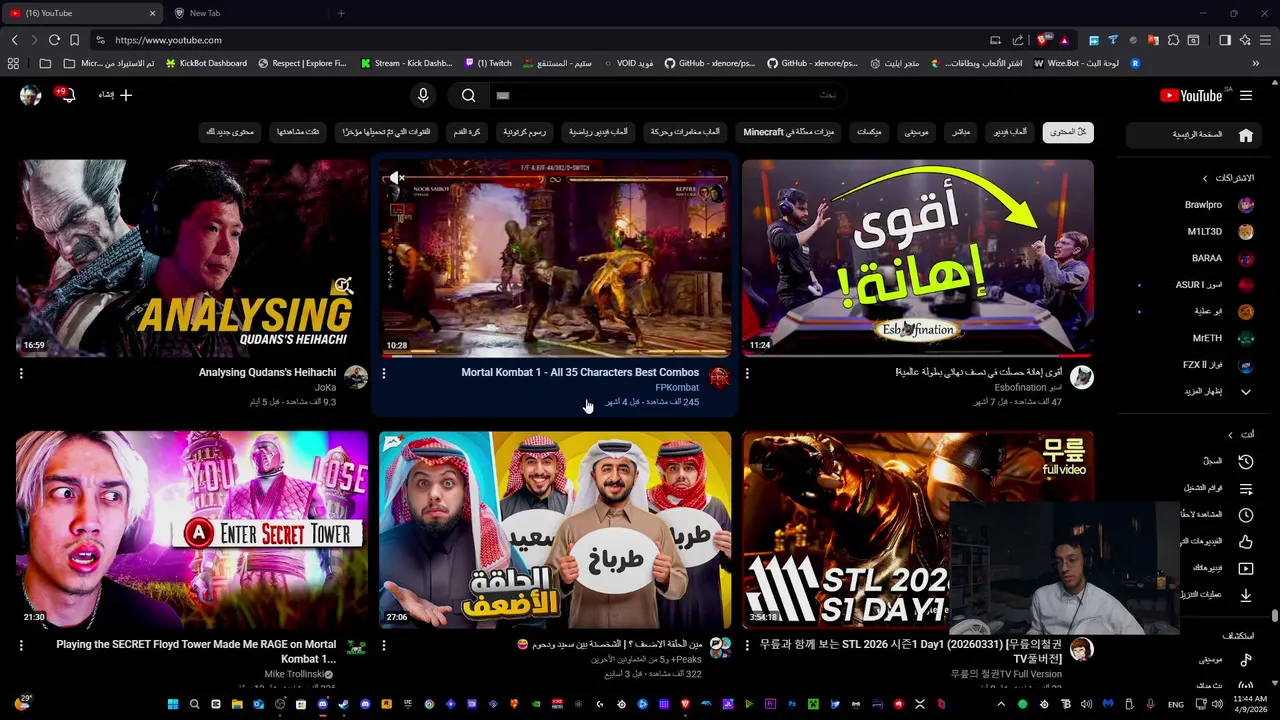Click the search magnifier button
The width and height of the screenshot is (1280, 720).
coord(468,95)
